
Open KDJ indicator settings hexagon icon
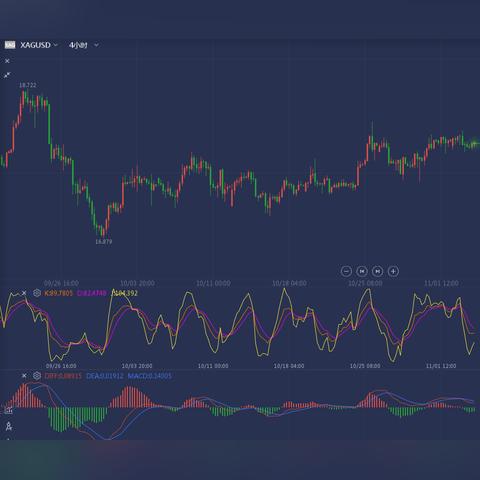point(37,293)
